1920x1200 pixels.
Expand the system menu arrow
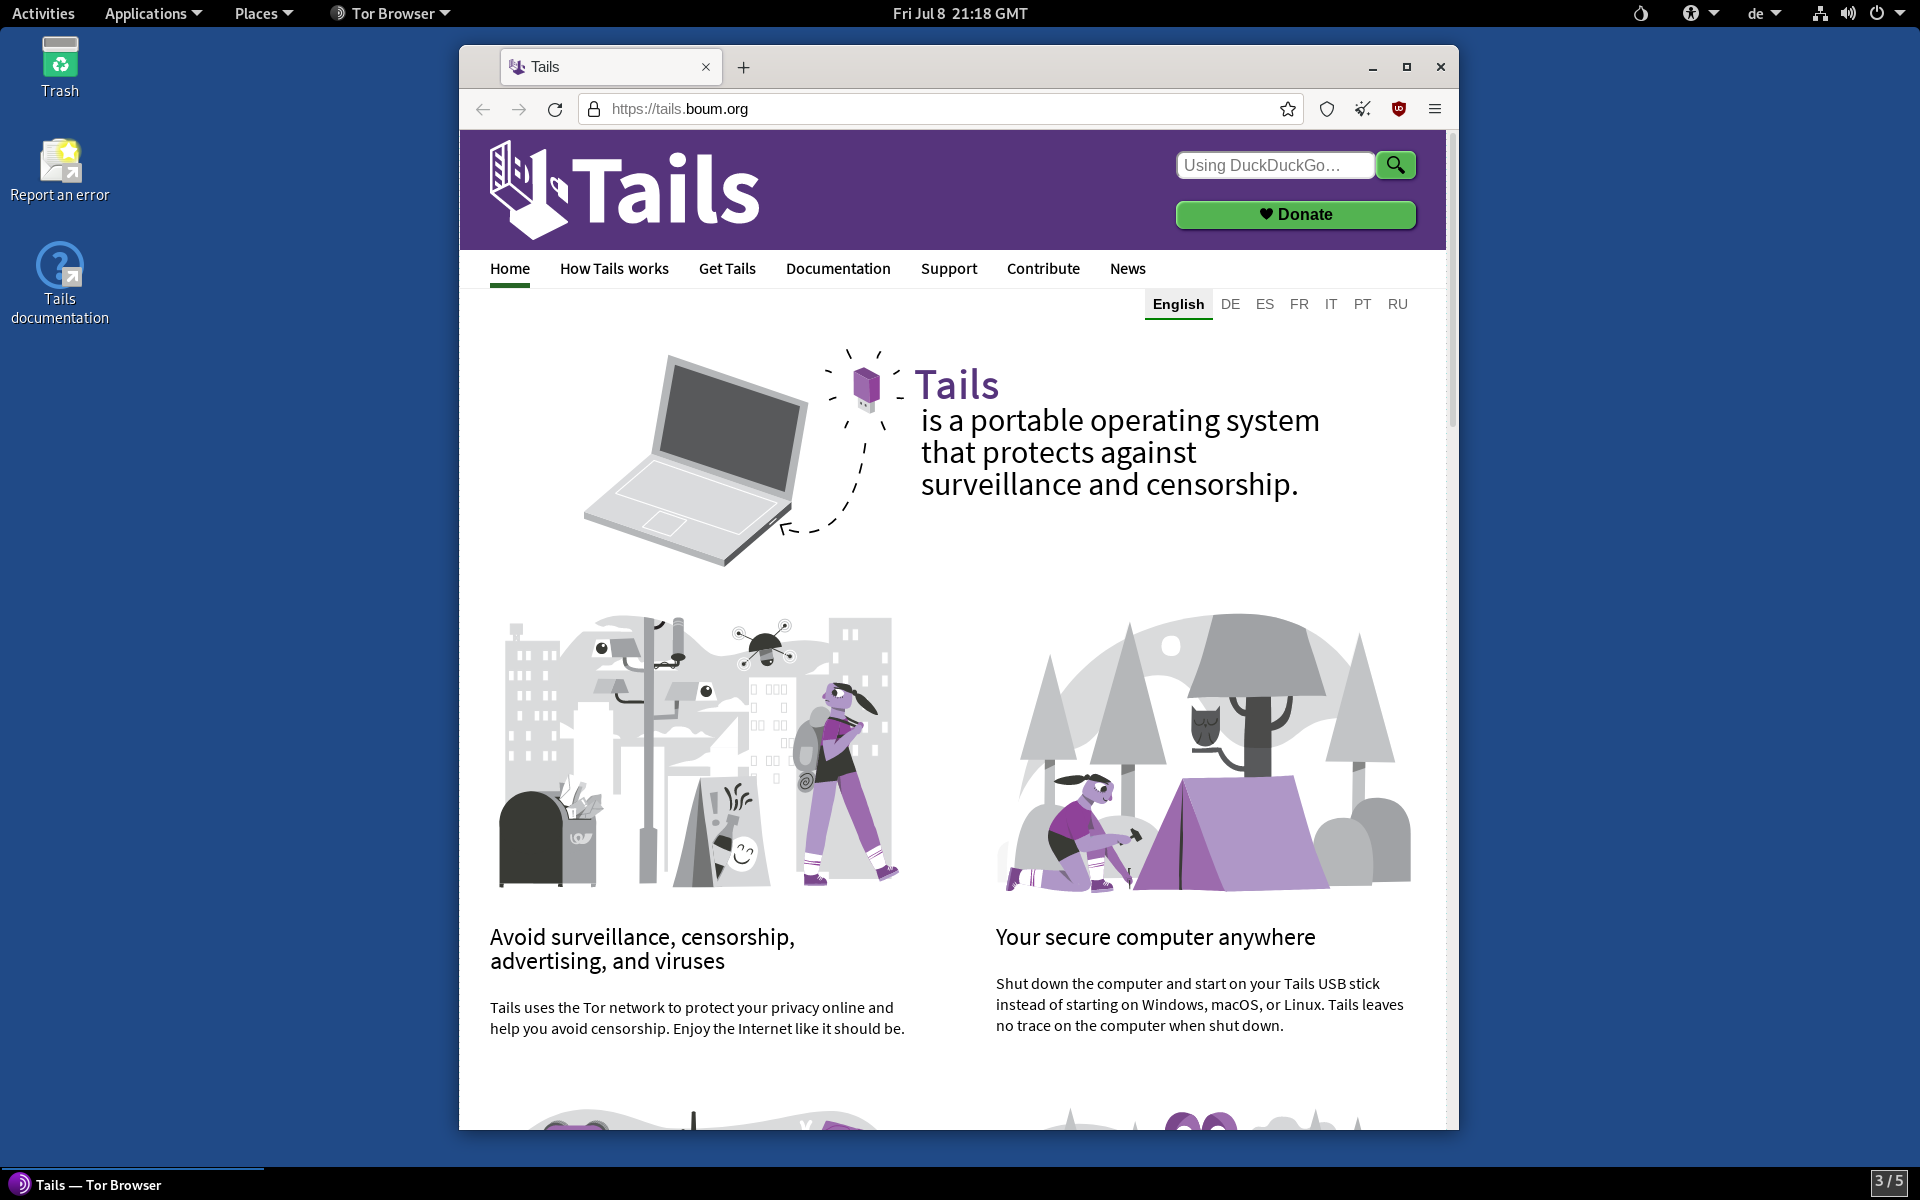point(1900,13)
